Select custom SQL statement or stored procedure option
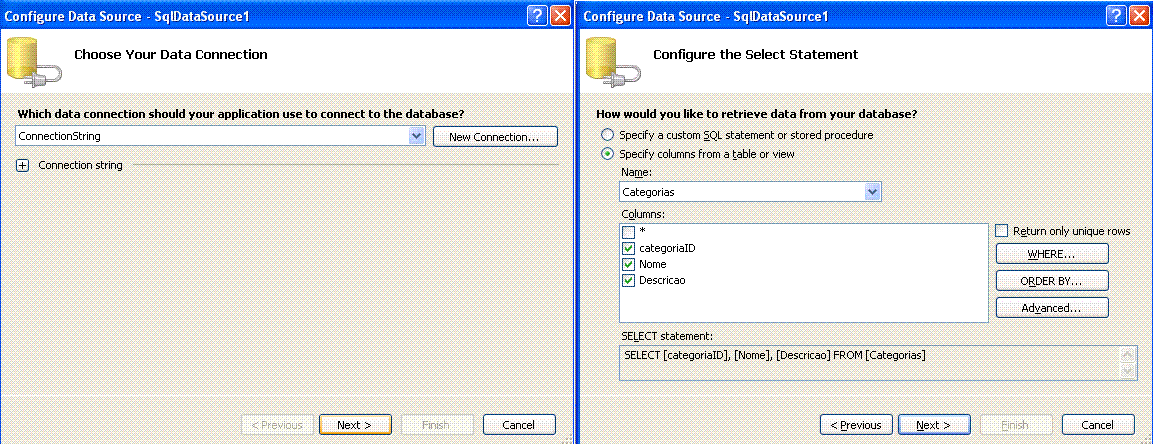The image size is (1153, 444). coord(607,135)
